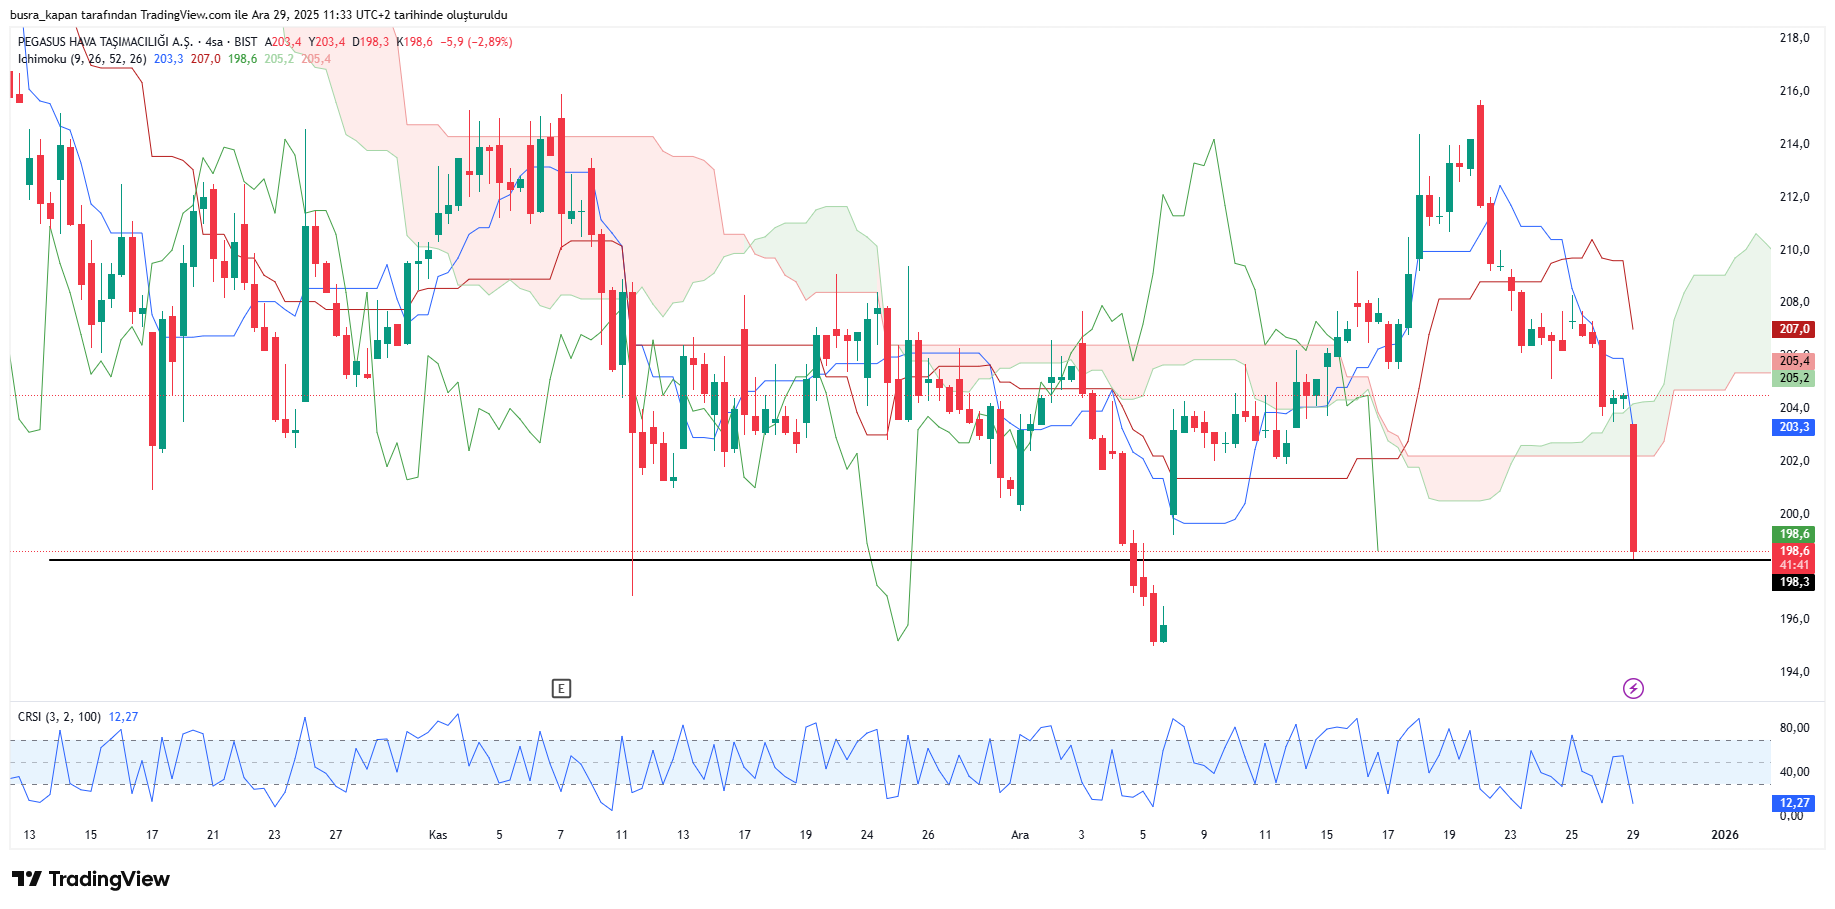Click the red 207,0 price axis label
Image resolution: width=1835 pixels, height=909 pixels.
point(1794,329)
